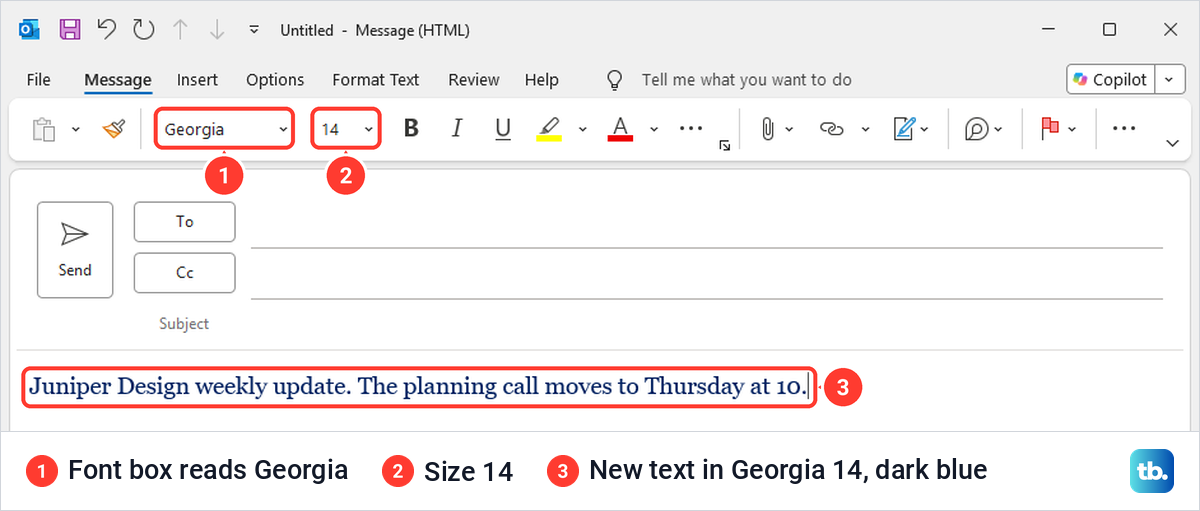Switch to the Options tab

pyautogui.click(x=275, y=80)
